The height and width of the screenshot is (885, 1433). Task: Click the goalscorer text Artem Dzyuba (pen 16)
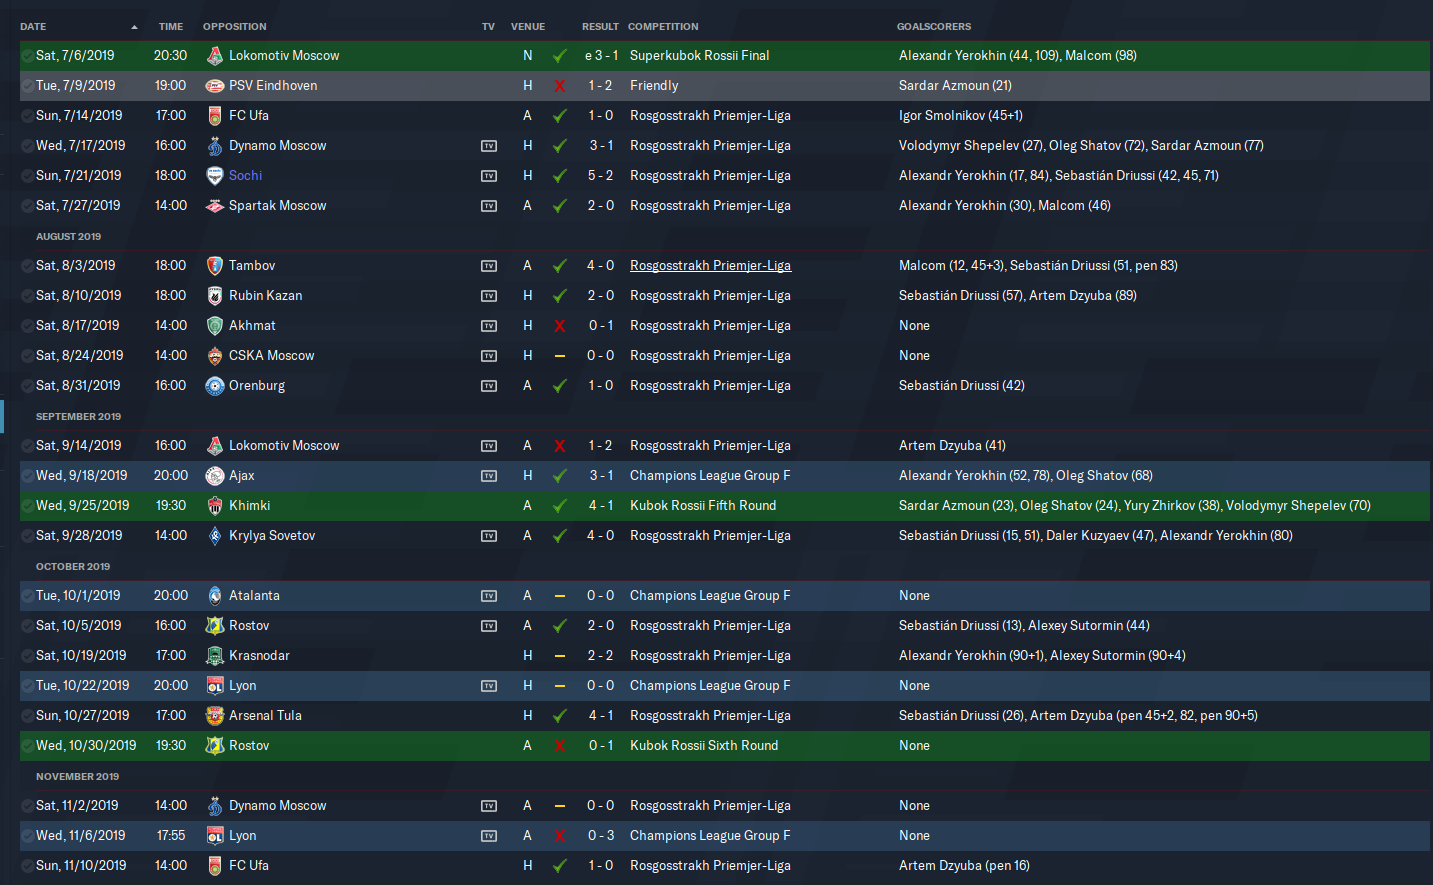964,866
